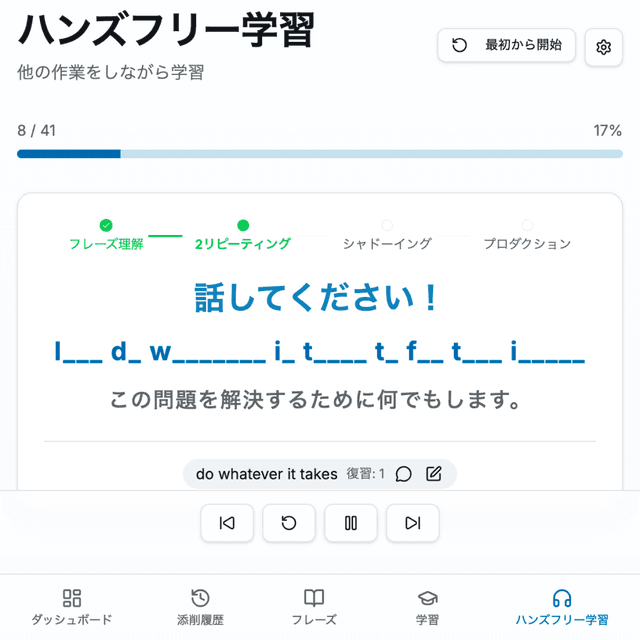Open the 学習 tab
The image size is (640, 640).
click(427, 607)
